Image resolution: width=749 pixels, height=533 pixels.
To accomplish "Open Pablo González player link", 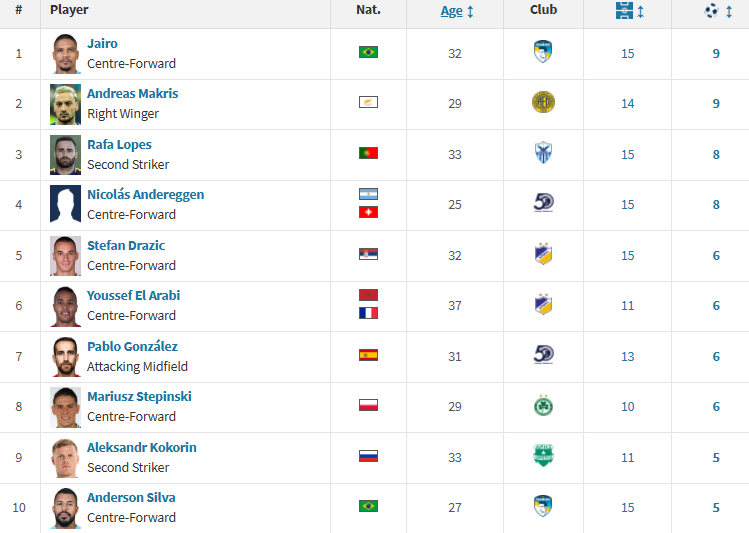I will click(x=132, y=347).
